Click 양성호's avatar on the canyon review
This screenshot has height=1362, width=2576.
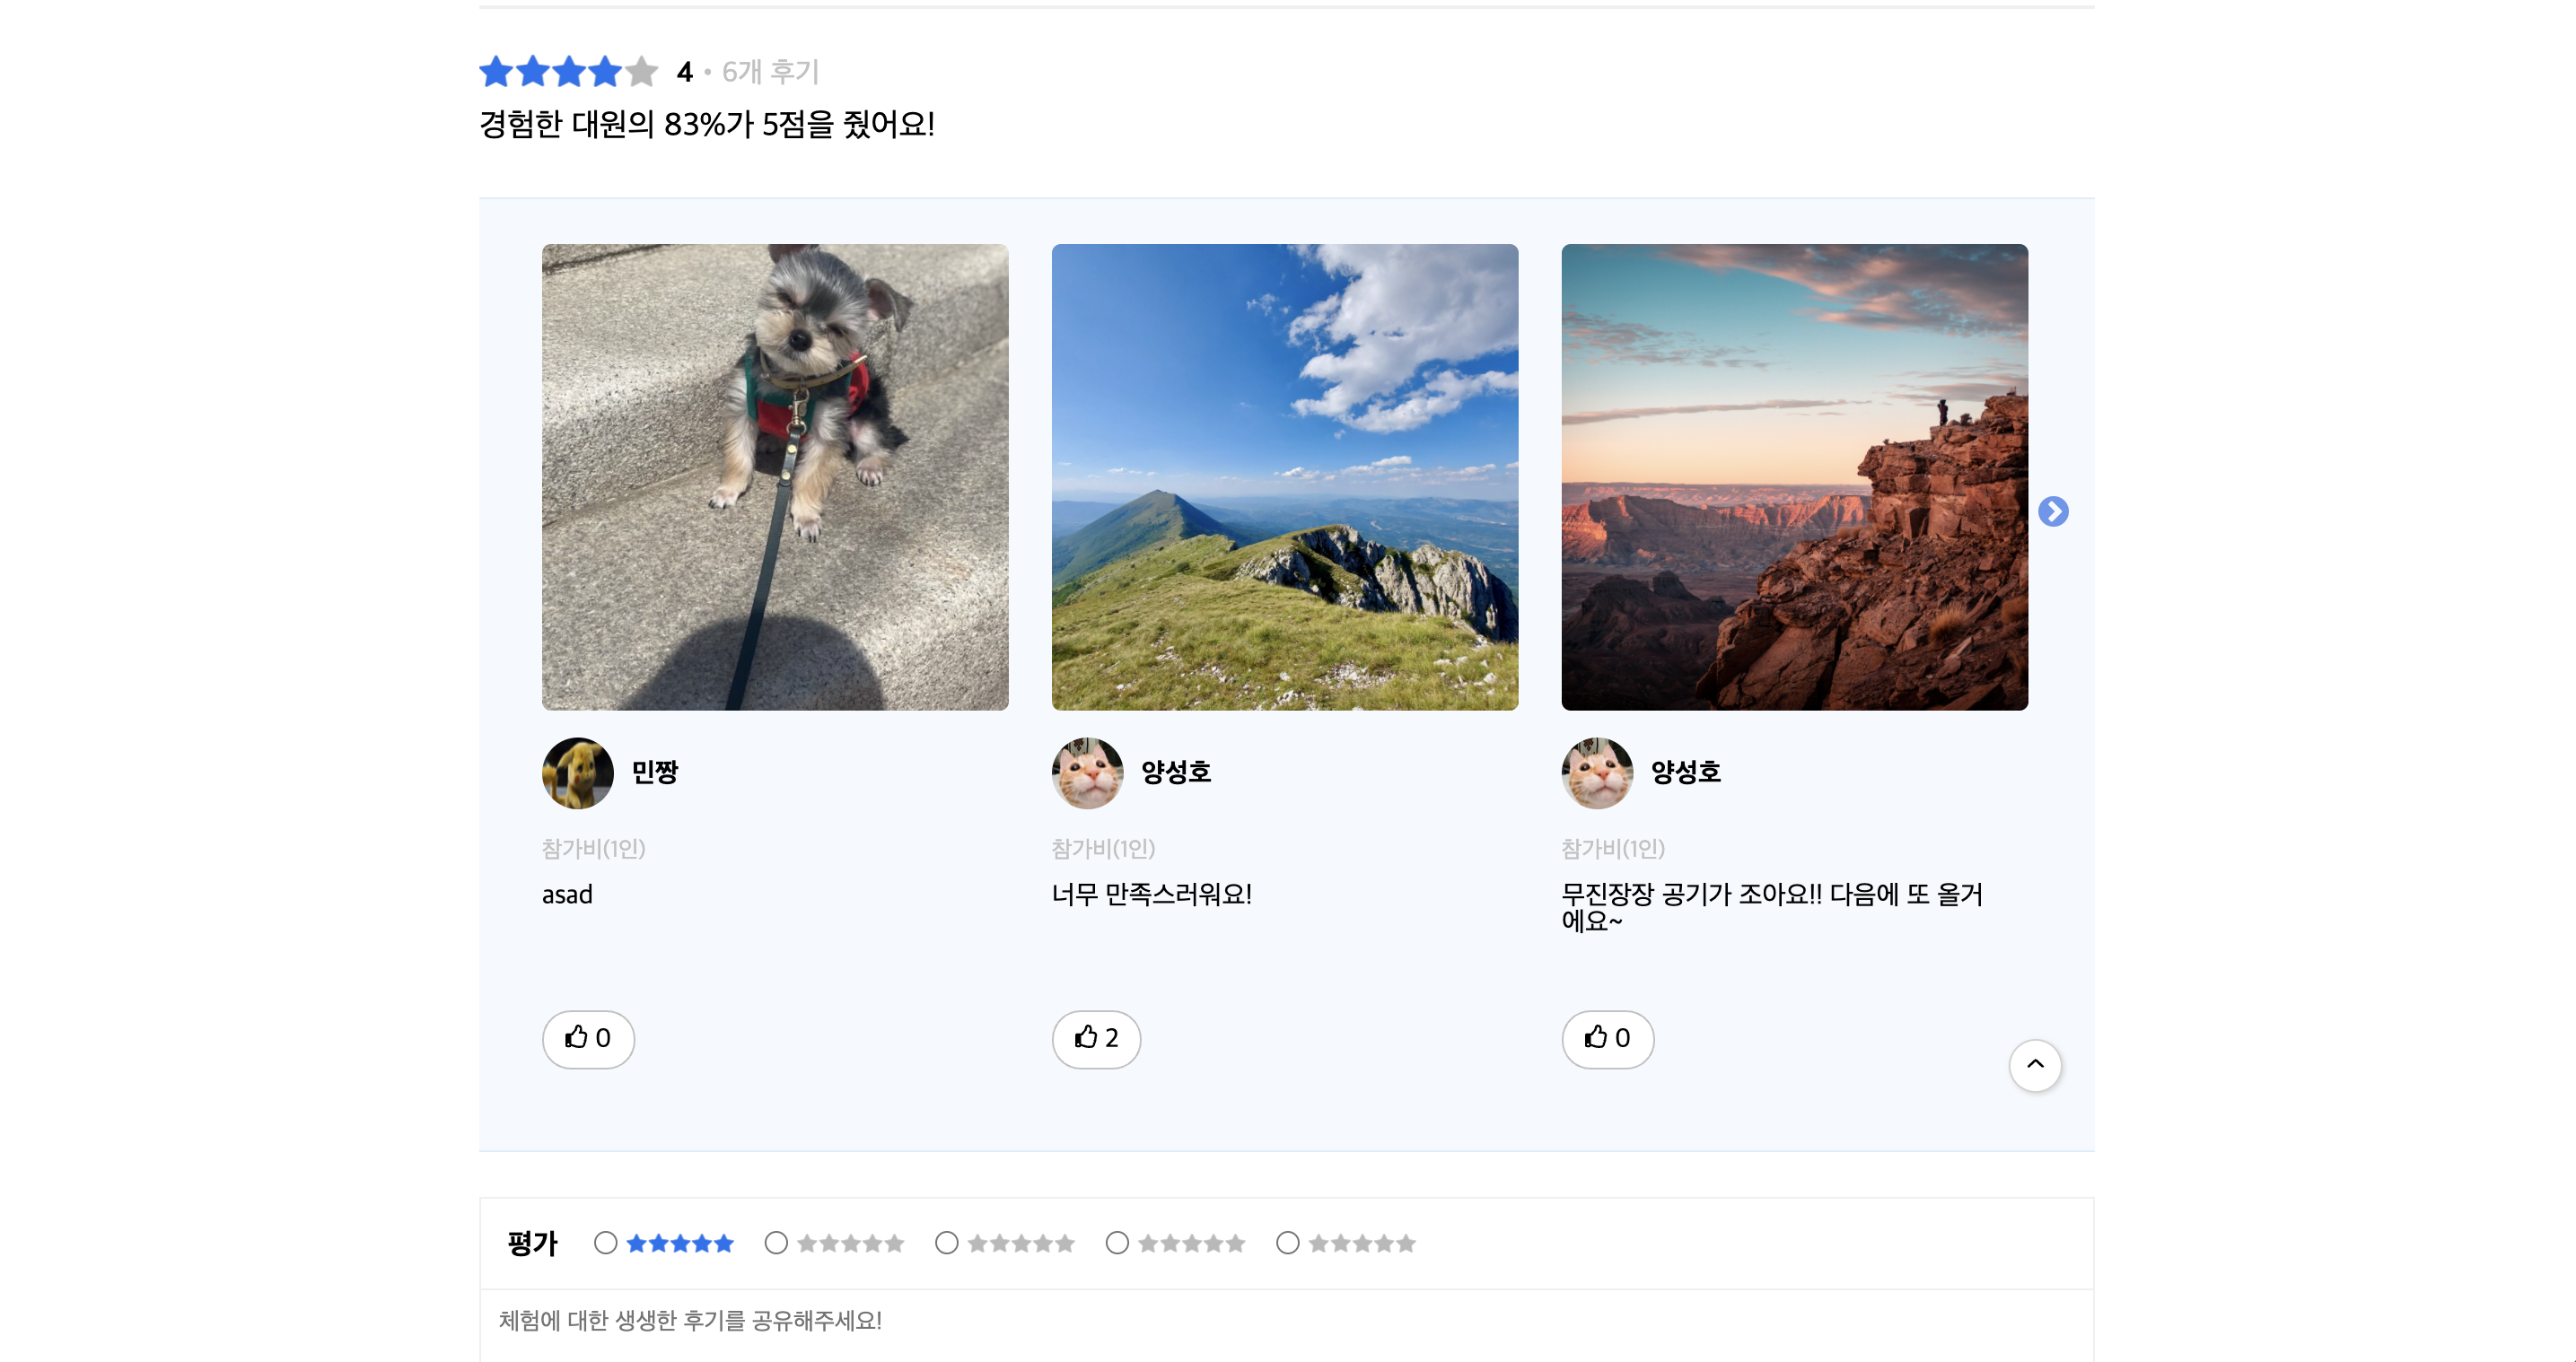click(1597, 772)
